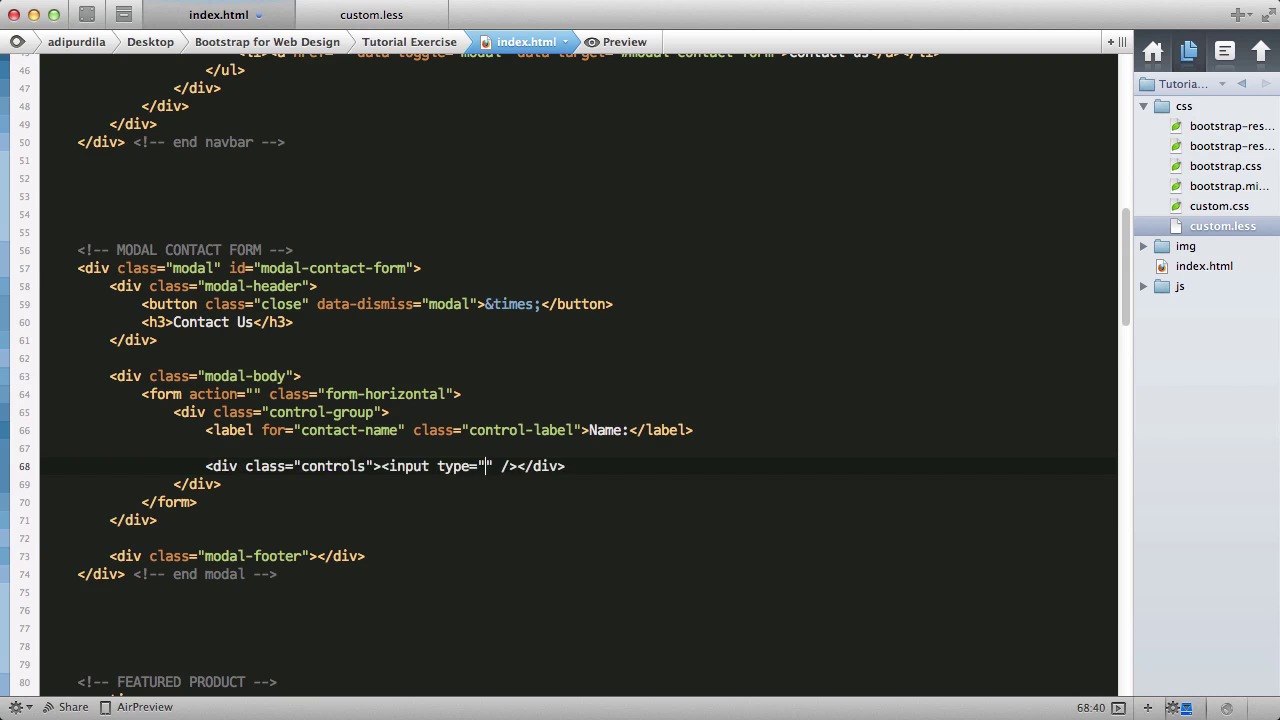This screenshot has height=720, width=1280.
Task: Click the editor vertical scrollbar thumb
Action: pyautogui.click(x=1126, y=266)
